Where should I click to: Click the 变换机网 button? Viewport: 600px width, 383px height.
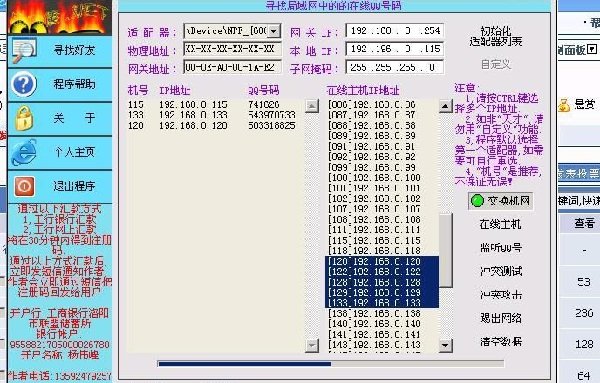501,201
